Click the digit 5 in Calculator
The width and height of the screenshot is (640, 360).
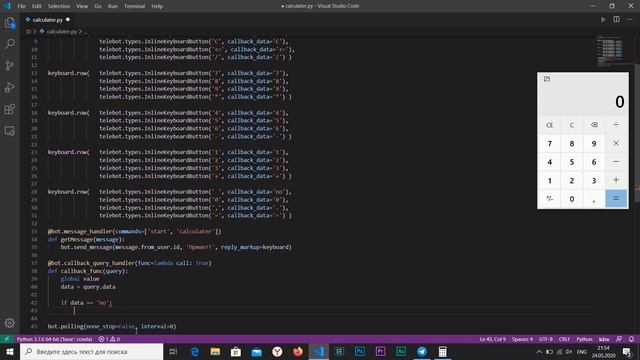(x=572, y=162)
